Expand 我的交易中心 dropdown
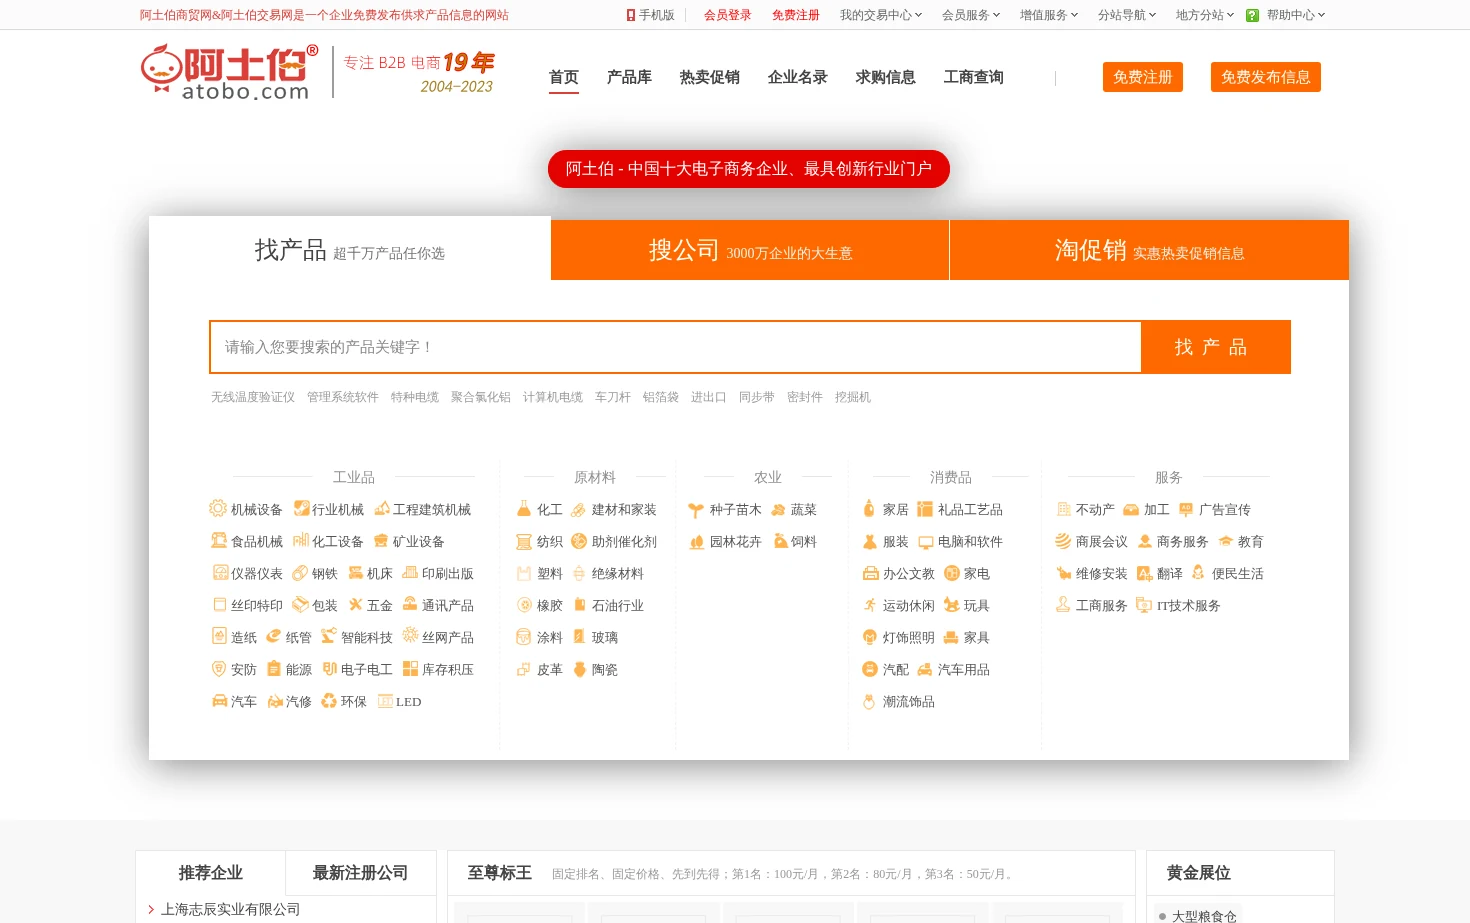Image resolution: width=1470 pixels, height=923 pixels. click(880, 15)
